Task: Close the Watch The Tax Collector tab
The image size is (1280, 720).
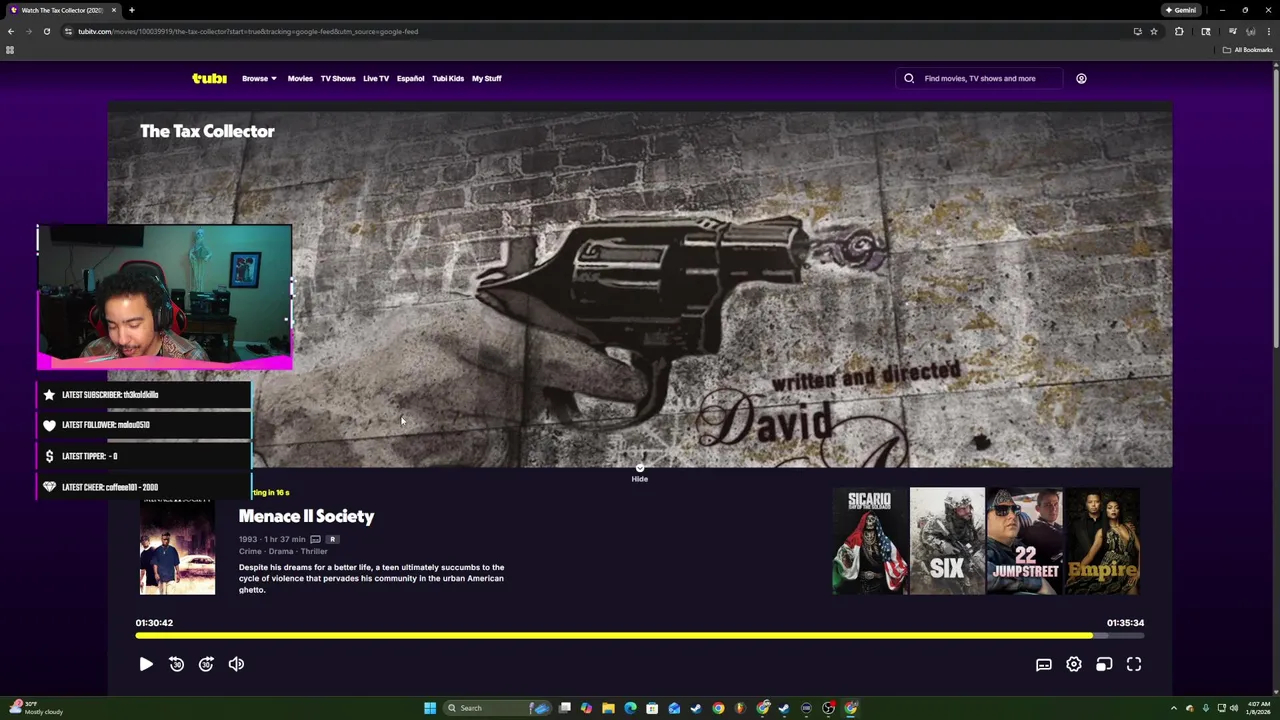Action: point(113,10)
